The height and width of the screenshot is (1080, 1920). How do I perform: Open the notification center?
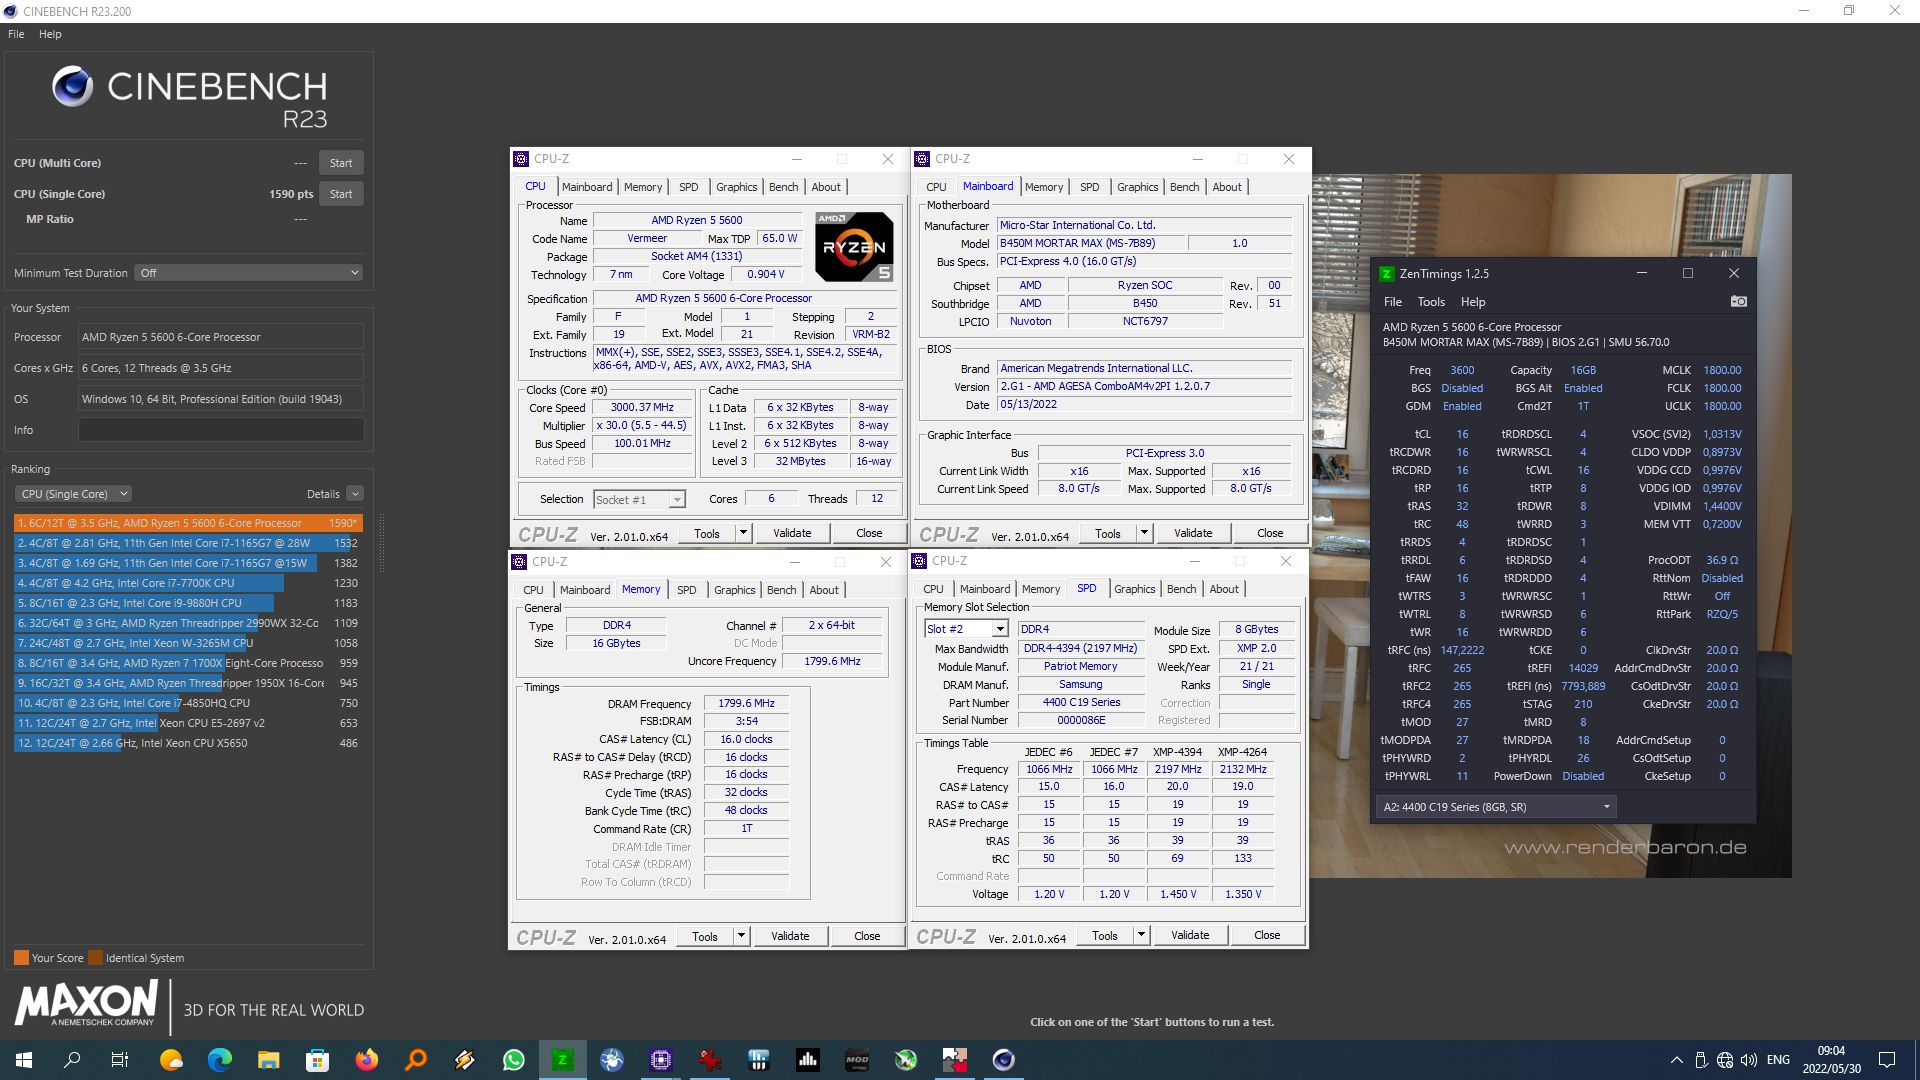(1887, 1060)
